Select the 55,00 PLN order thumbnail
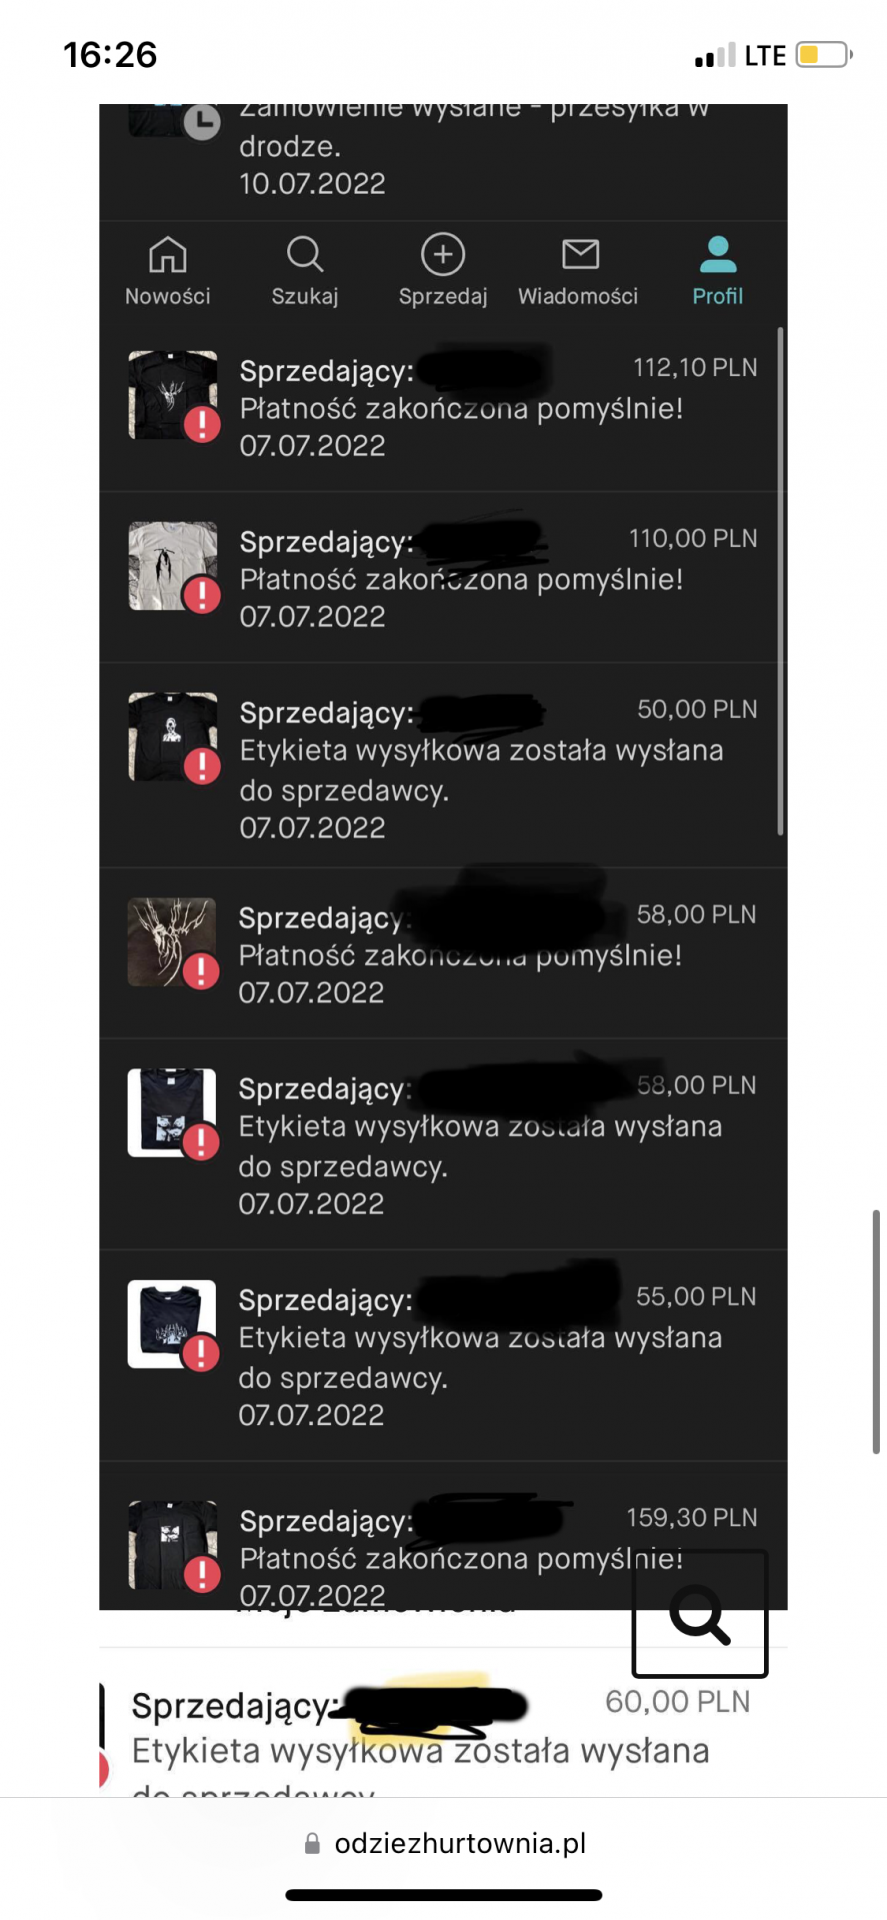Viewport: 887px width, 1920px height. (172, 1324)
